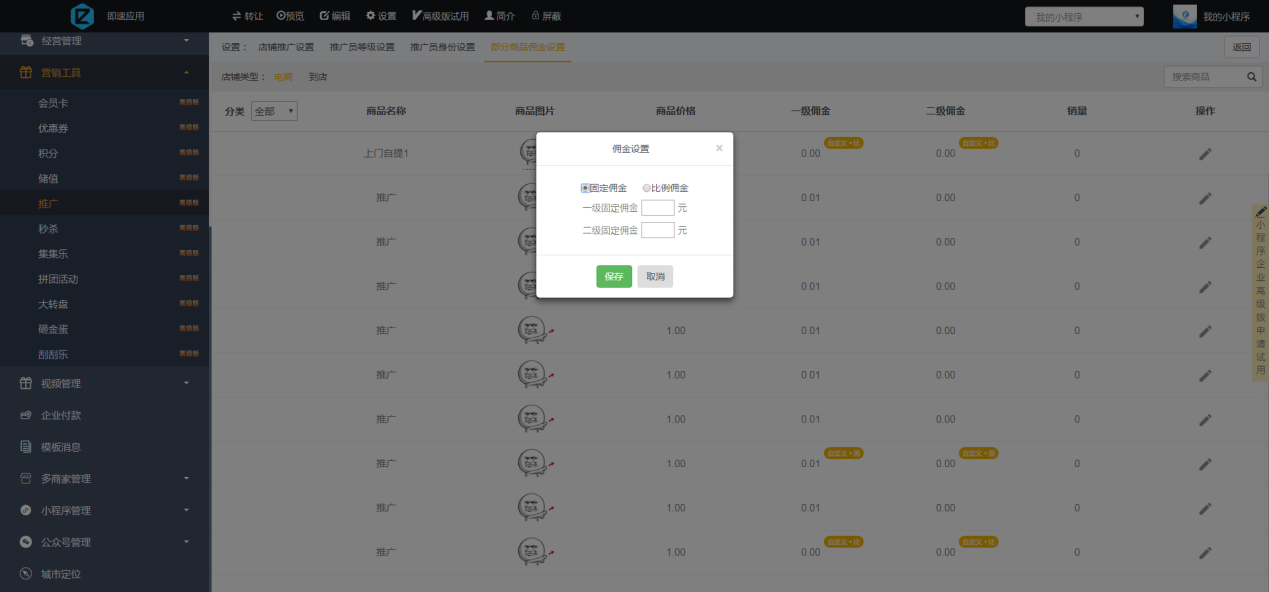Collapse the 营销工具 sidebar section
This screenshot has width=1269, height=592.
pyautogui.click(x=186, y=73)
